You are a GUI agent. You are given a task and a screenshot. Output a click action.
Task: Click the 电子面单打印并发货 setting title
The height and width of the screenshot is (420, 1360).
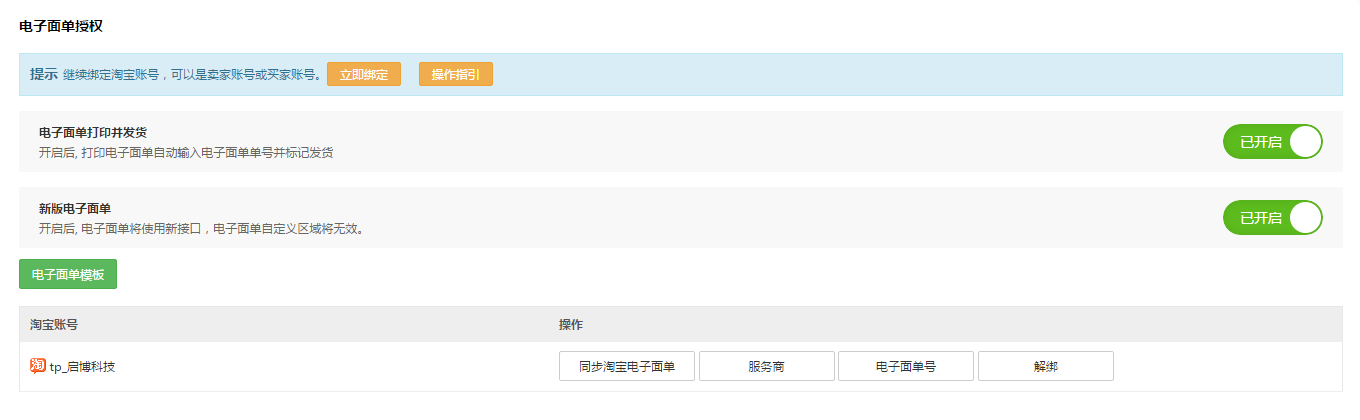93,133
